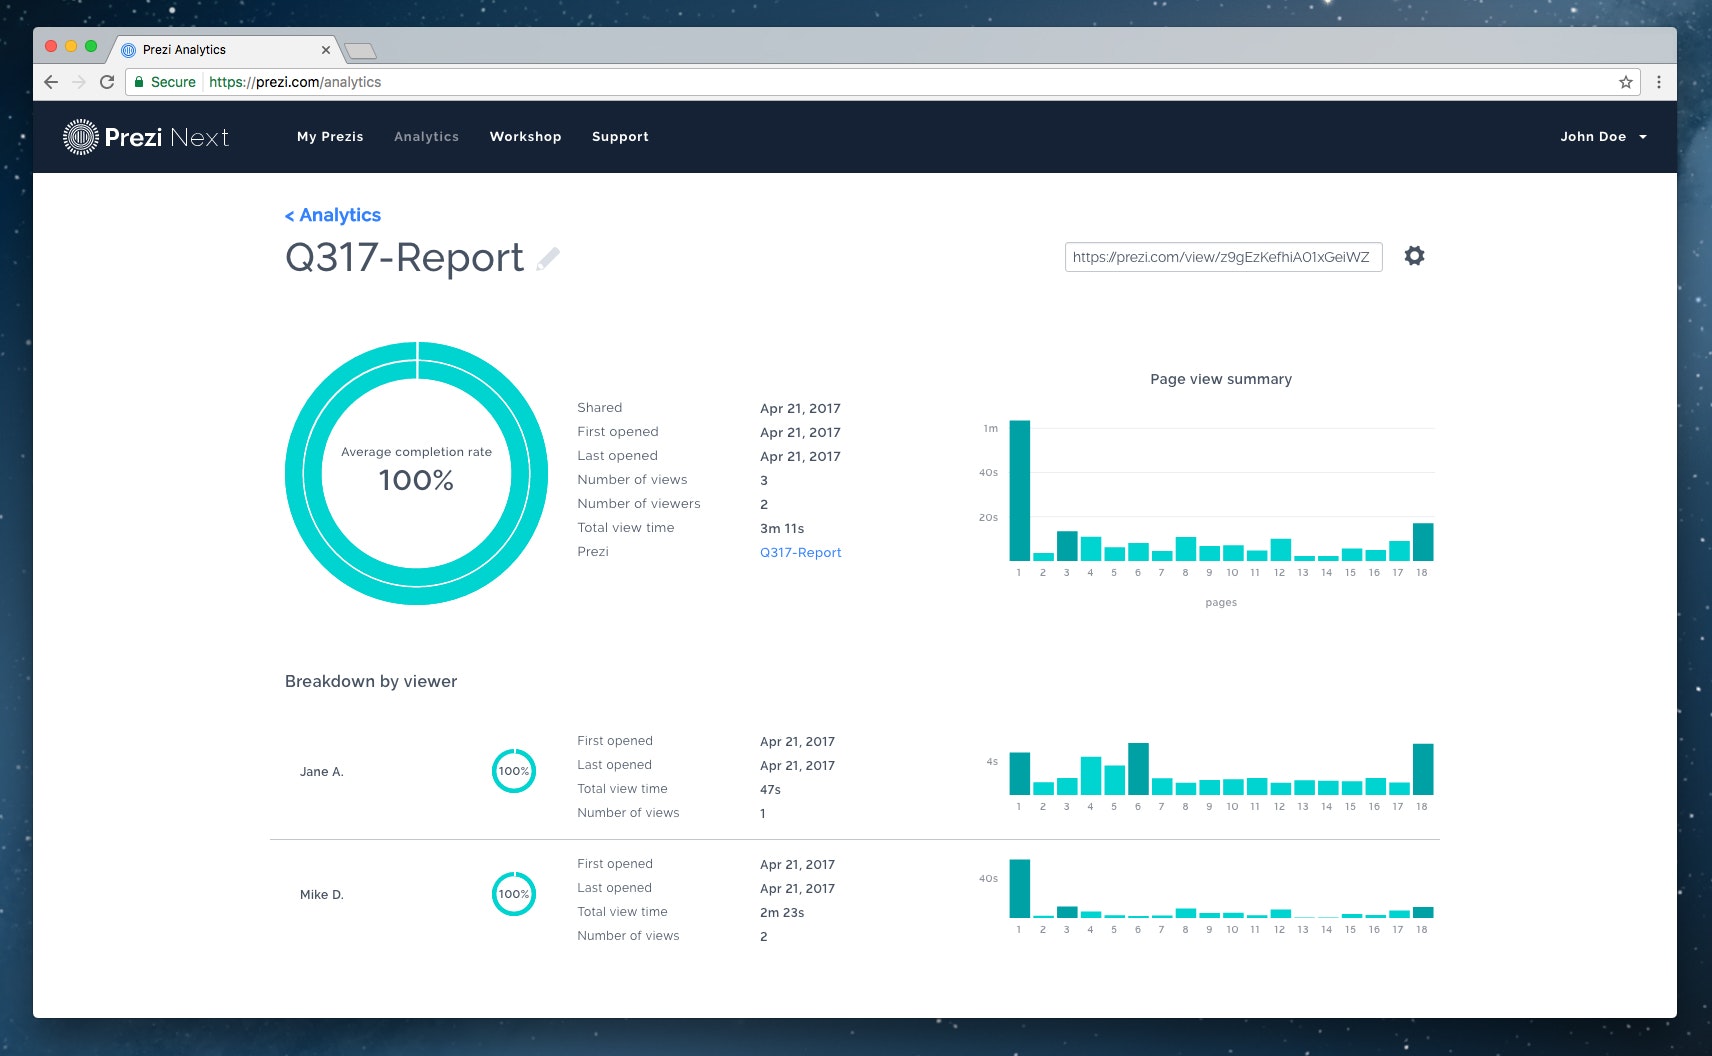Click the Prezi Next logo

point(146,137)
